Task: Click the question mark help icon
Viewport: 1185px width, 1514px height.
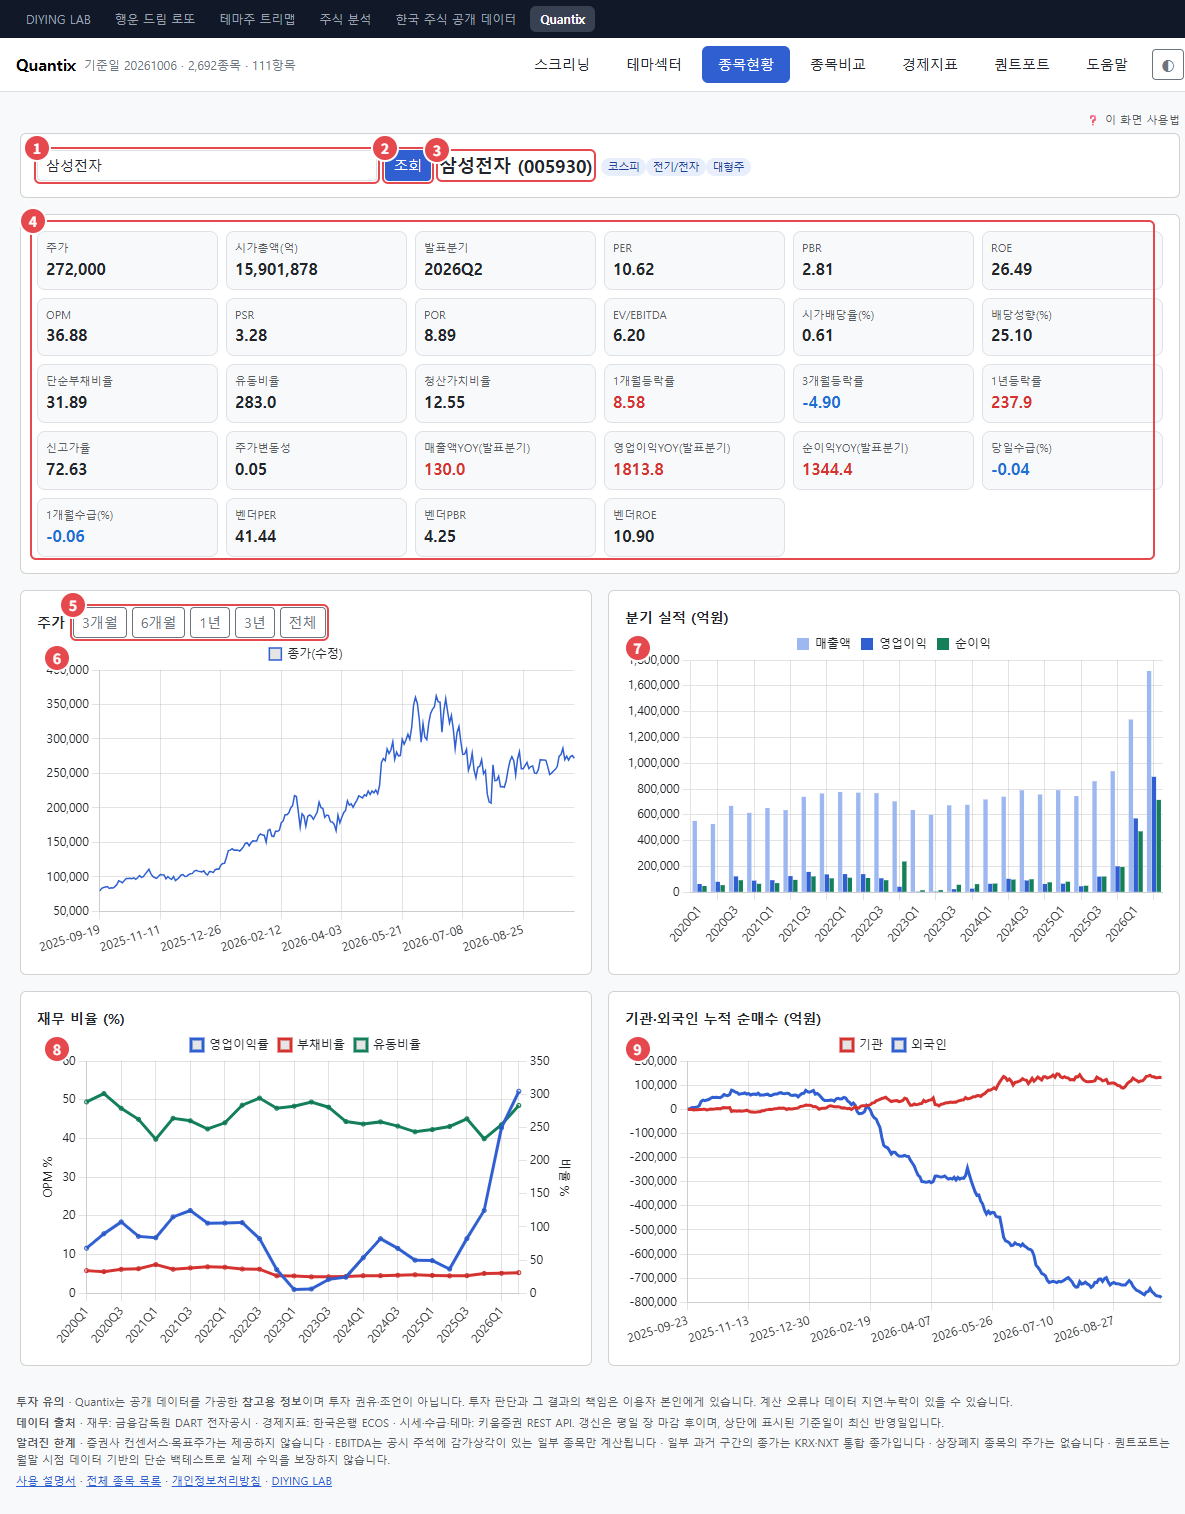Action: [x=1092, y=120]
